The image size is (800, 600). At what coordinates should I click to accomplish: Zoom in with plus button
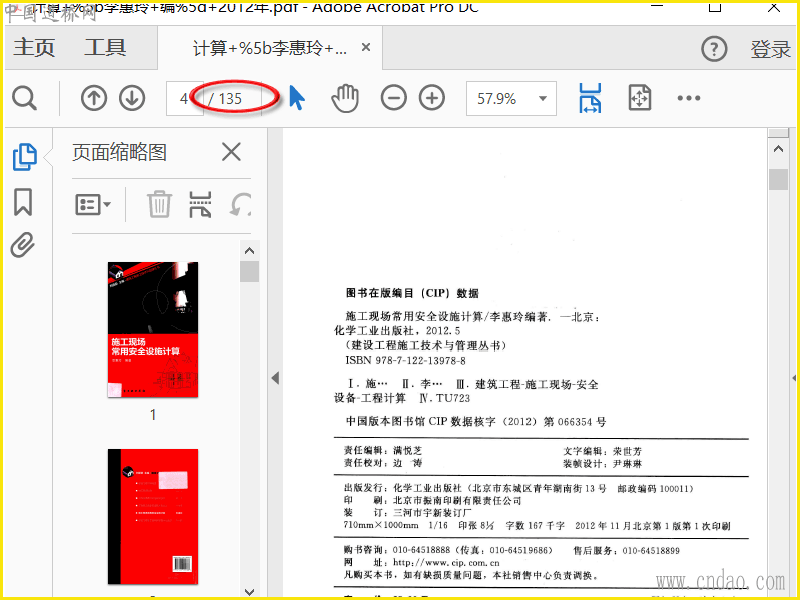coord(432,98)
